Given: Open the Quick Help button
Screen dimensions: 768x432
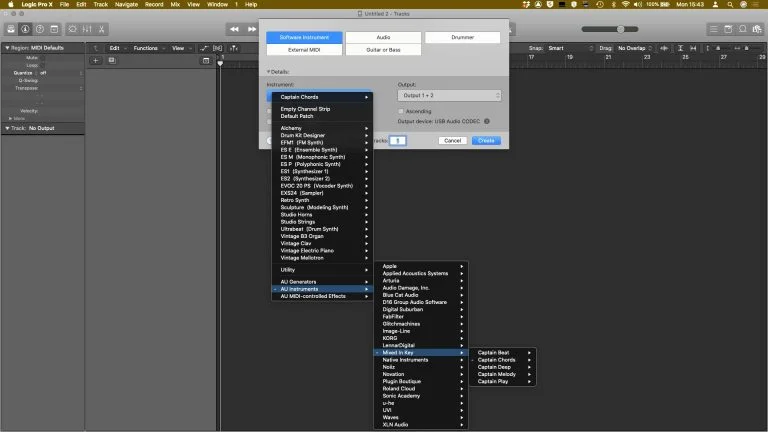Looking at the screenshot, I should [x=40, y=29].
